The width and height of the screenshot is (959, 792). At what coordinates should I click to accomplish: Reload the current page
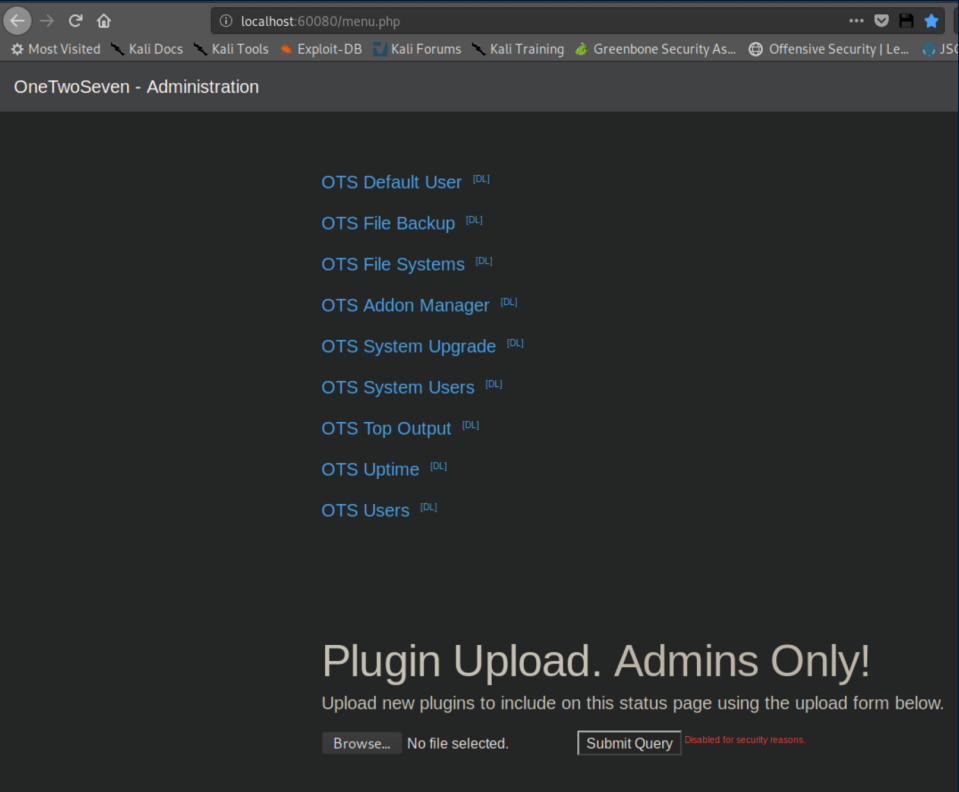click(75, 21)
